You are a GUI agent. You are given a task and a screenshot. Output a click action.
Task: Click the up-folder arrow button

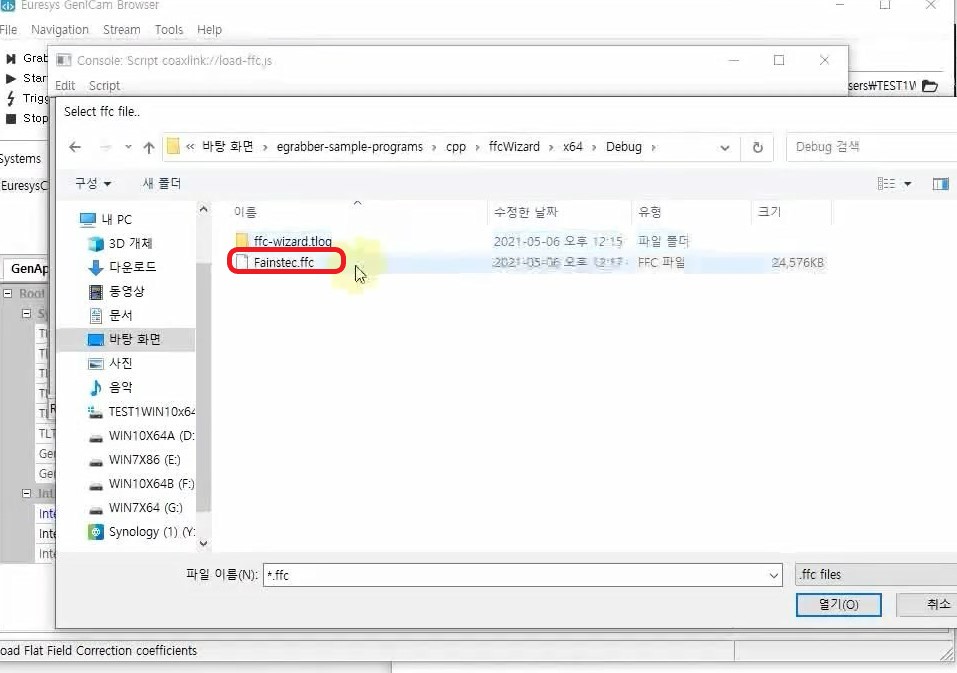(149, 147)
